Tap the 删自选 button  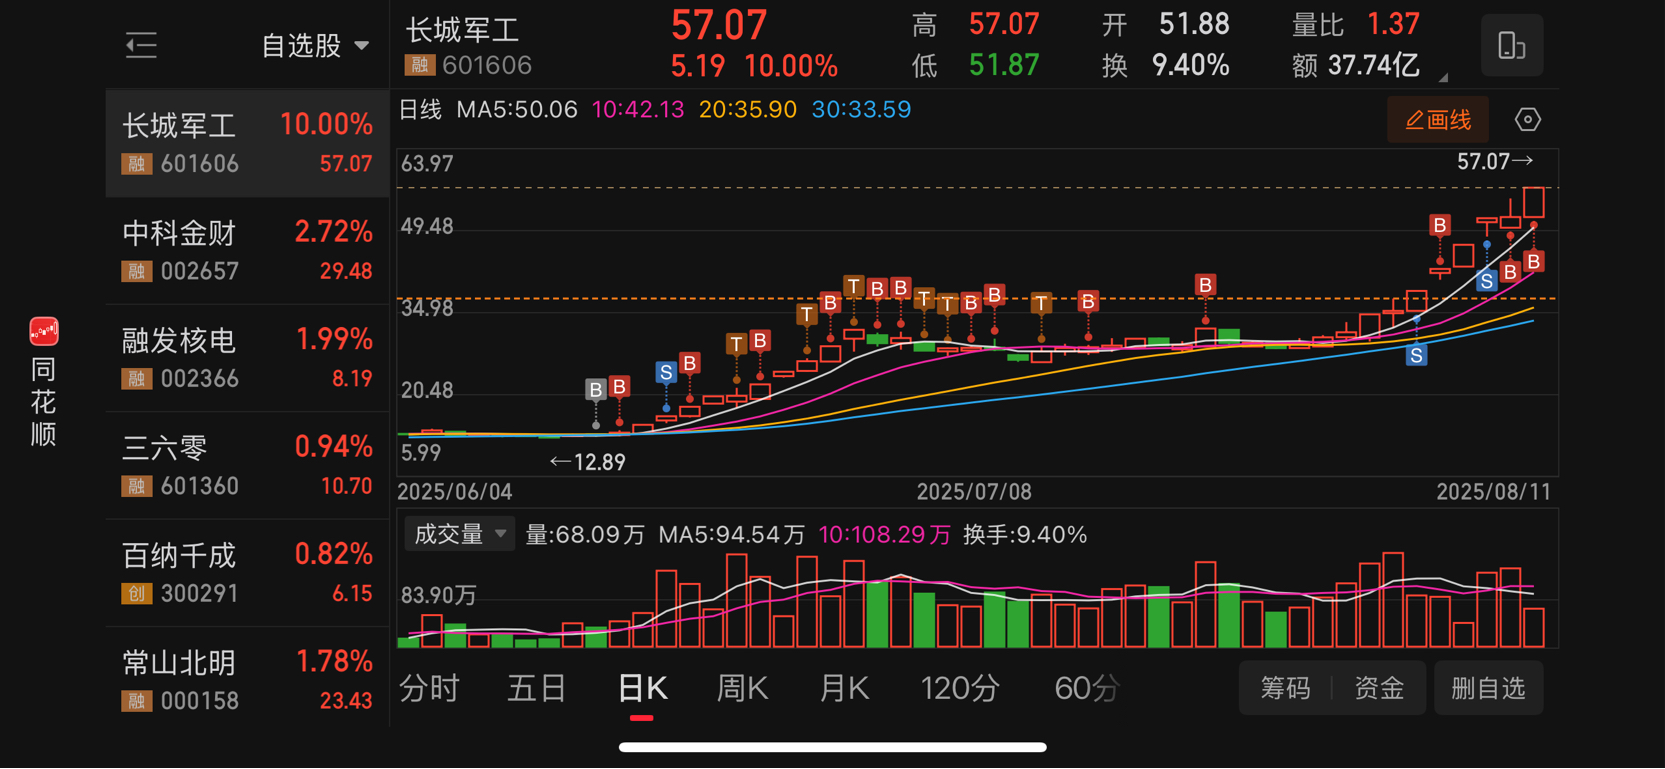tap(1488, 688)
